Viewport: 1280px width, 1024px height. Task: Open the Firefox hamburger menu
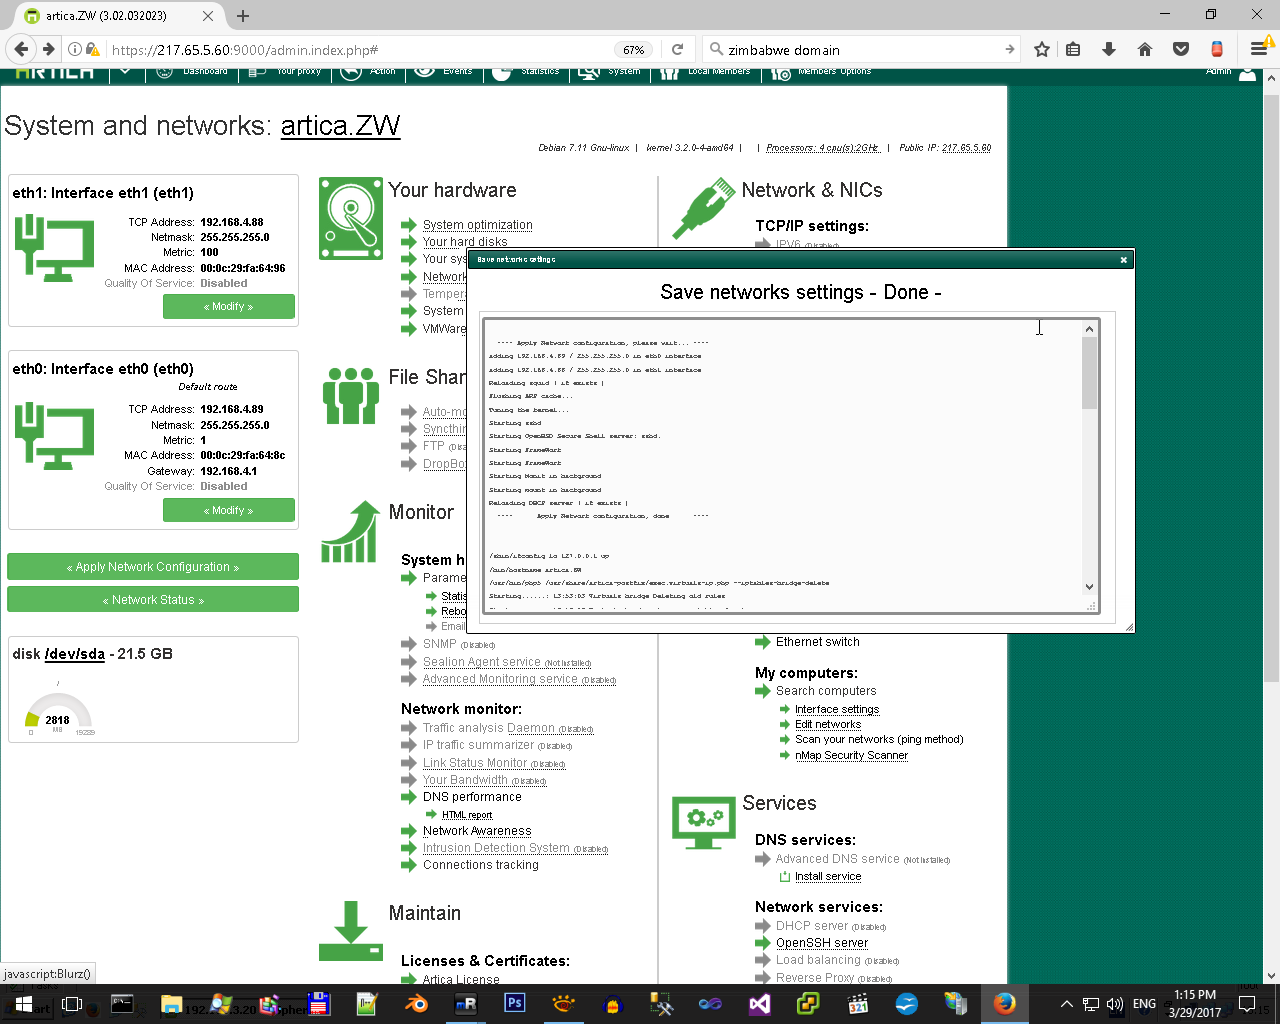pos(1258,49)
